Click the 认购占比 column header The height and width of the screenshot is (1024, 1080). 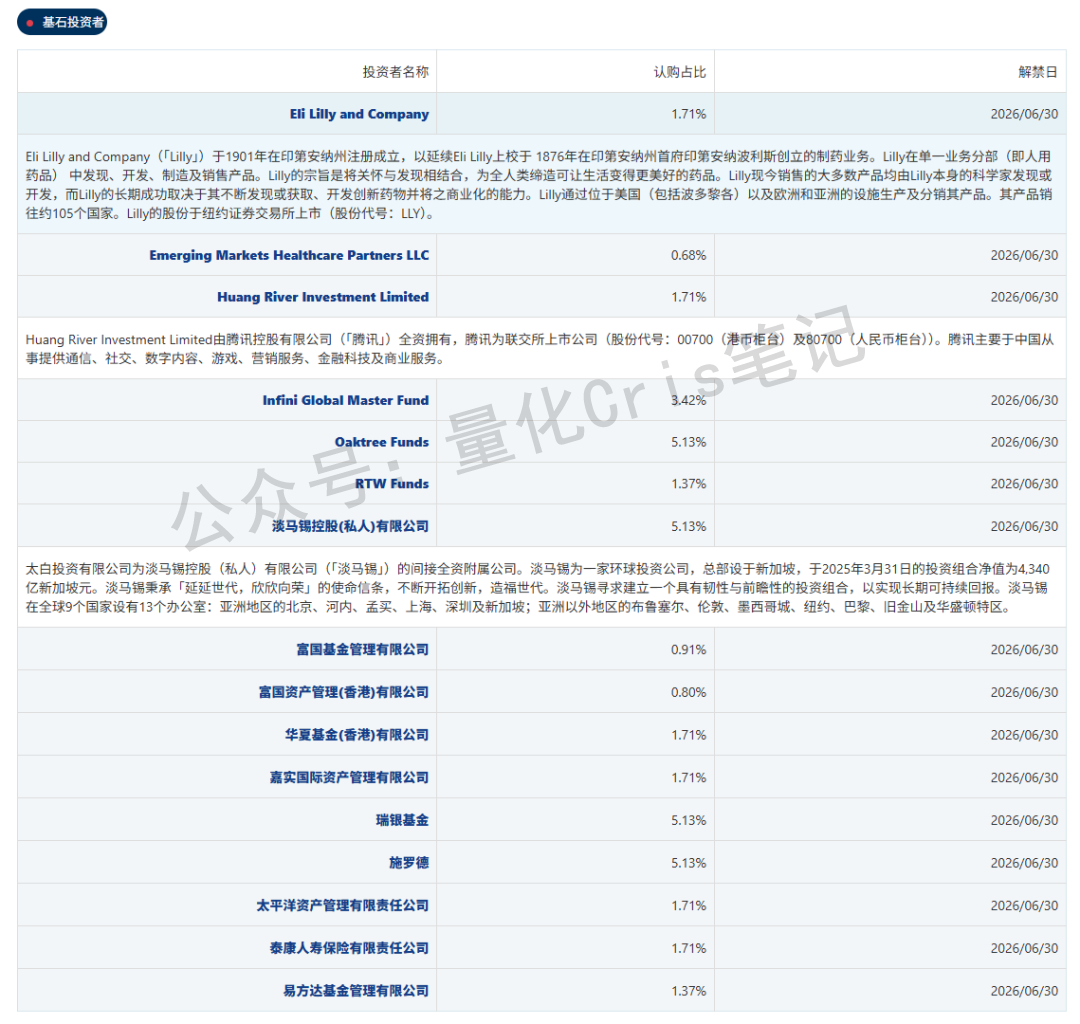coord(682,71)
